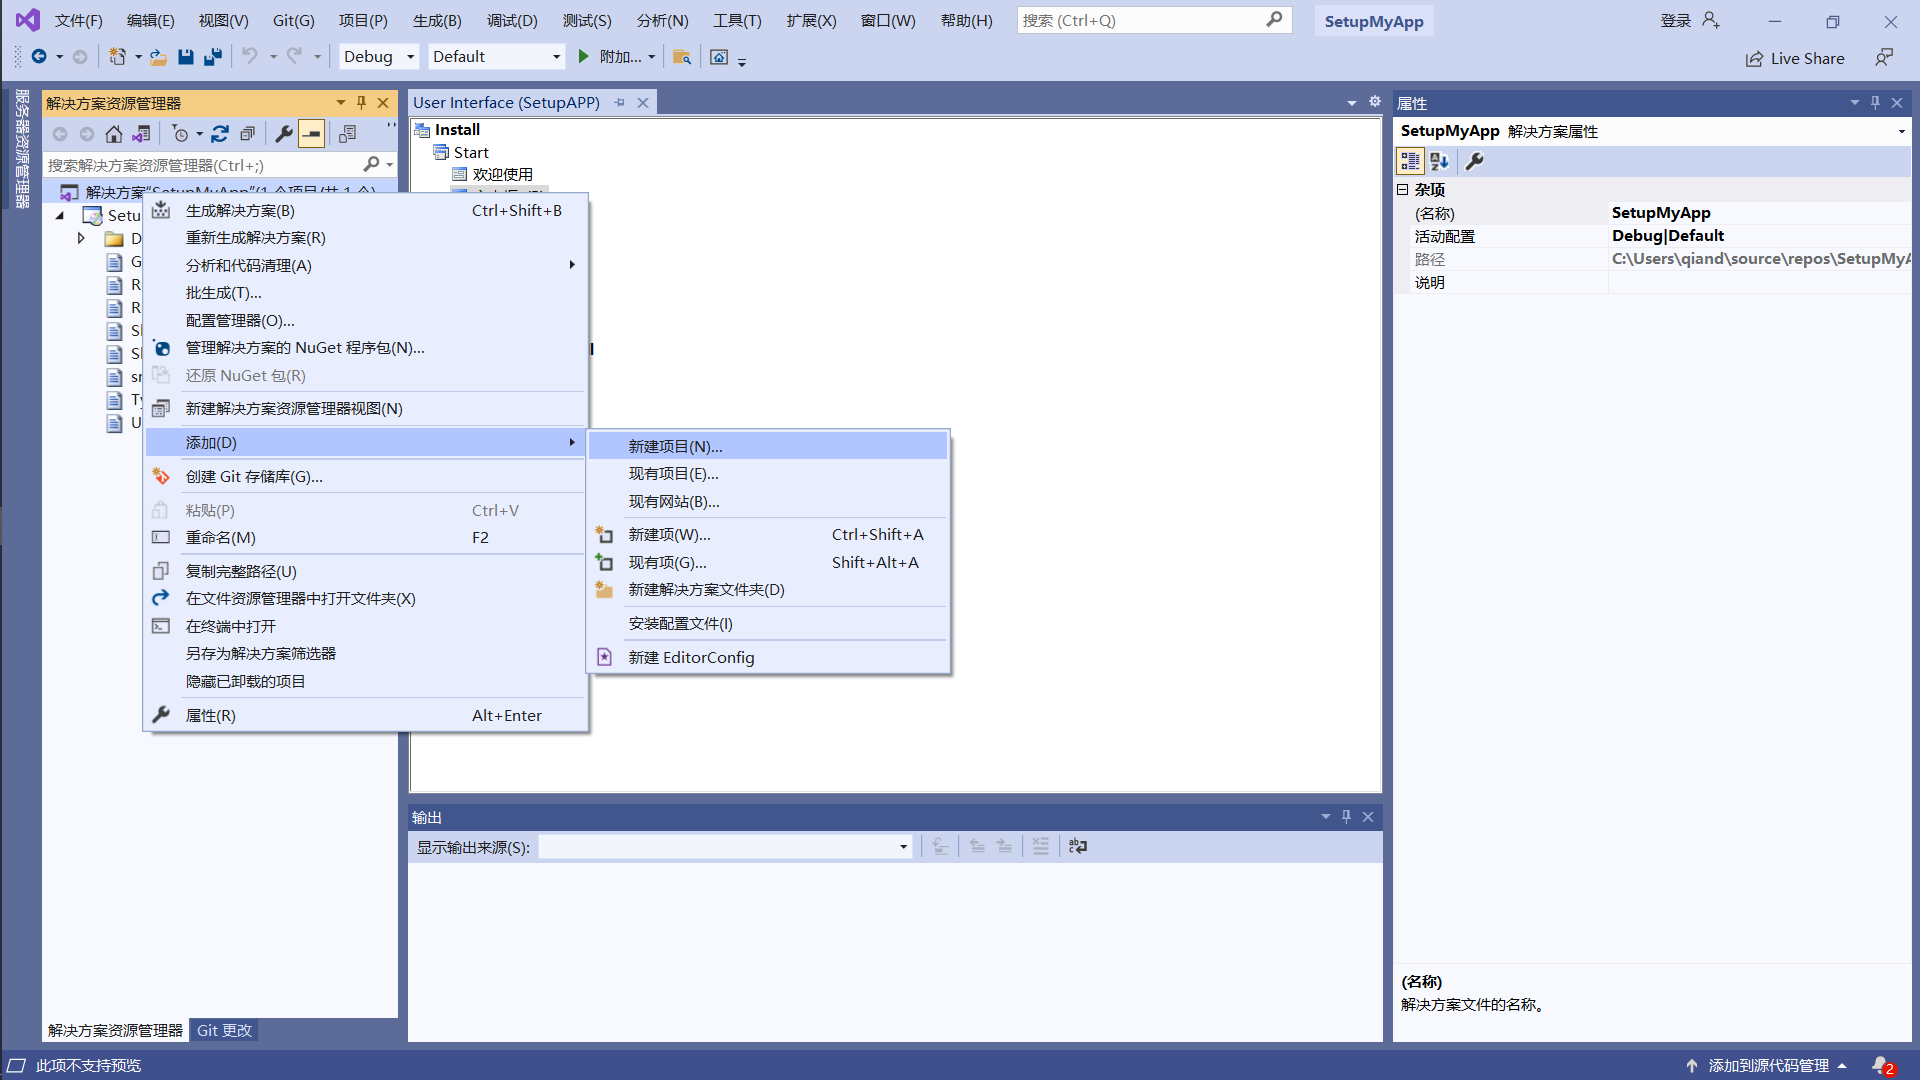1920x1080 pixels.
Task: Choose 新建项目(N)... from the submenu
Action: coord(675,446)
